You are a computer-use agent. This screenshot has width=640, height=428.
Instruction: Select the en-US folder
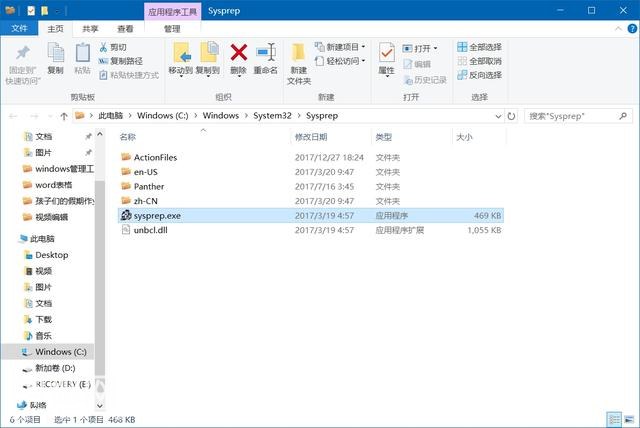point(311,172)
